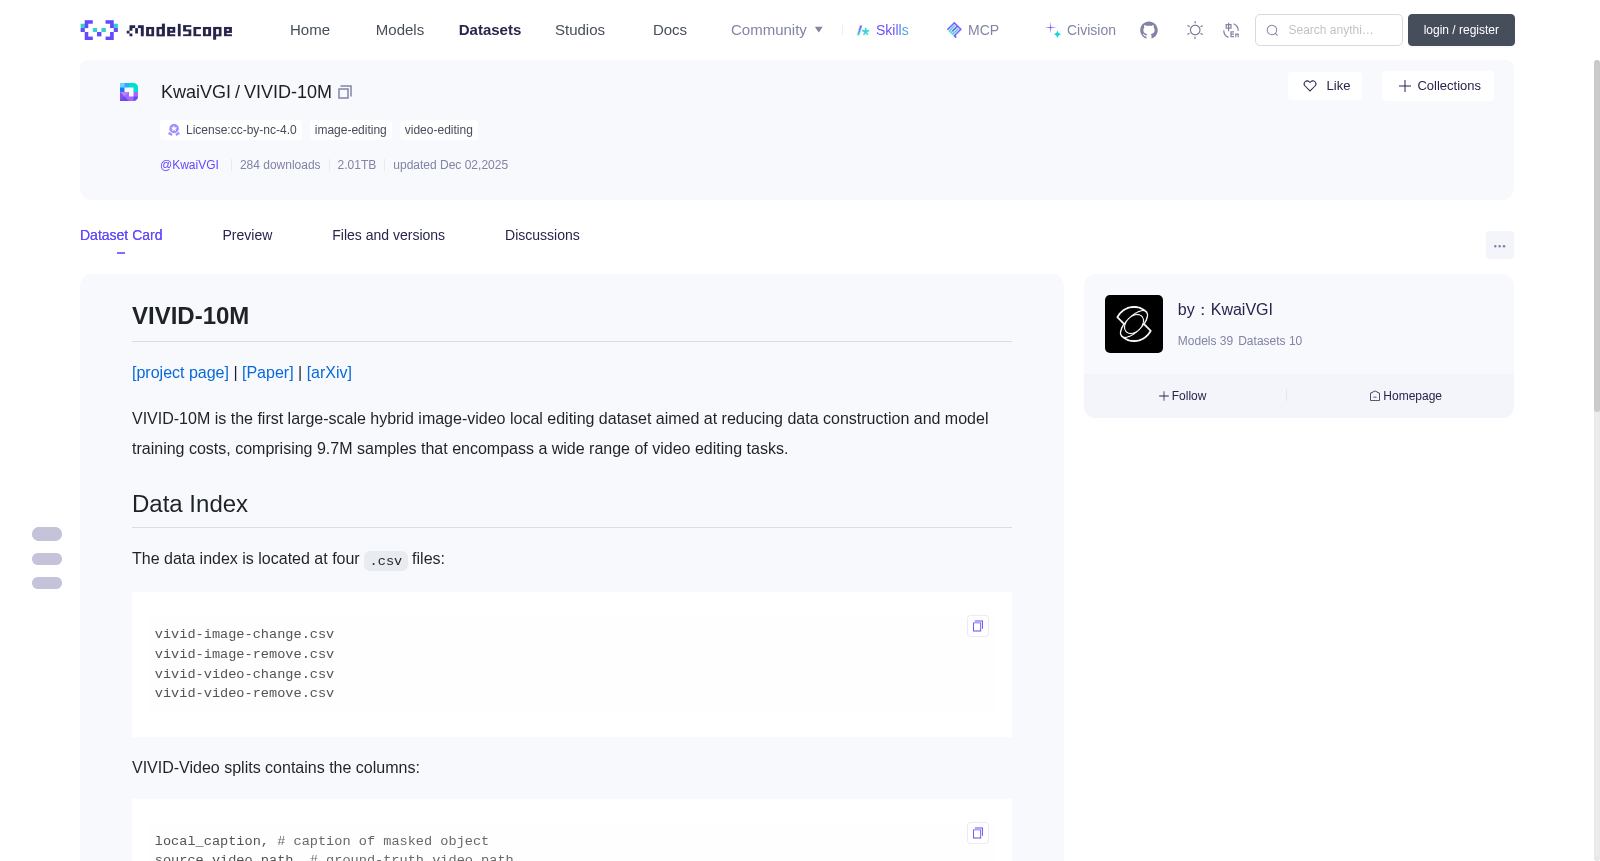Viewport: 1600px width, 861px height.
Task: Open the GitHub icon link
Action: point(1149,30)
